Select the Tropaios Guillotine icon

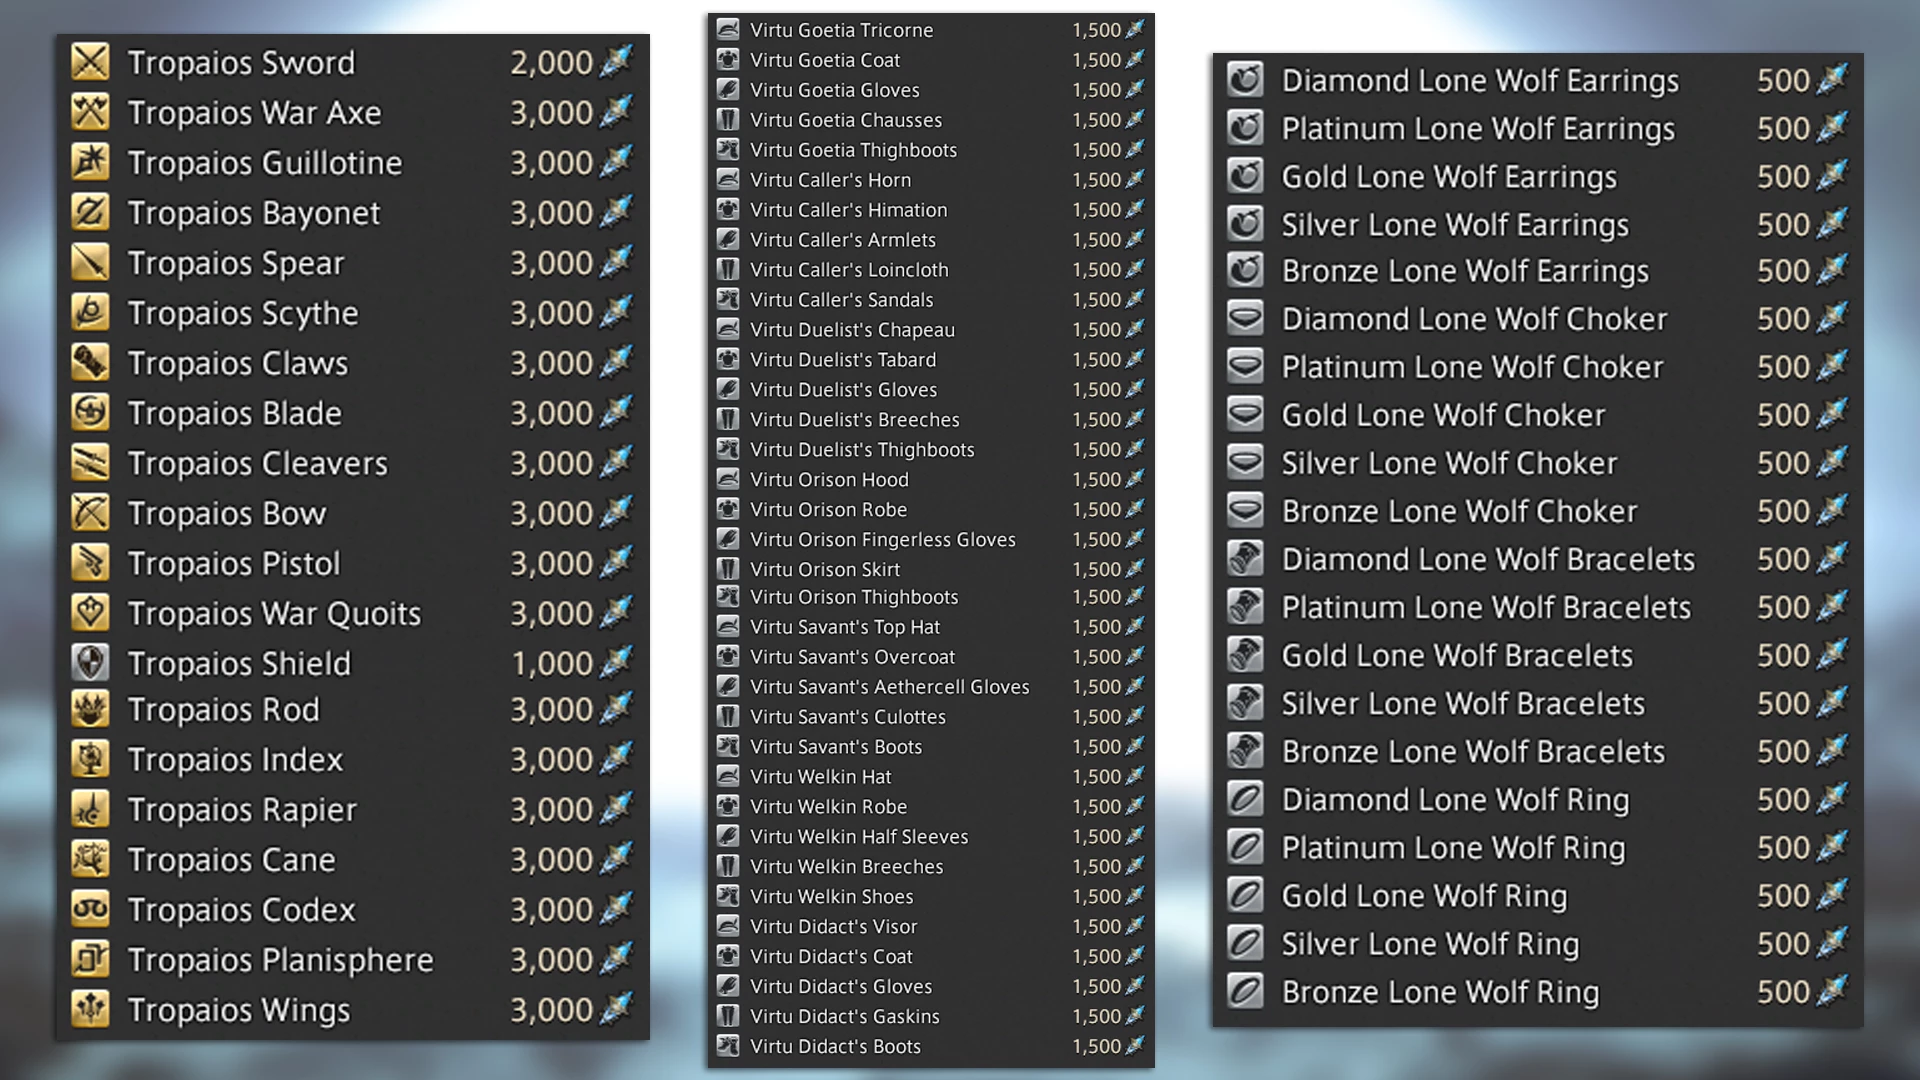pos(90,162)
